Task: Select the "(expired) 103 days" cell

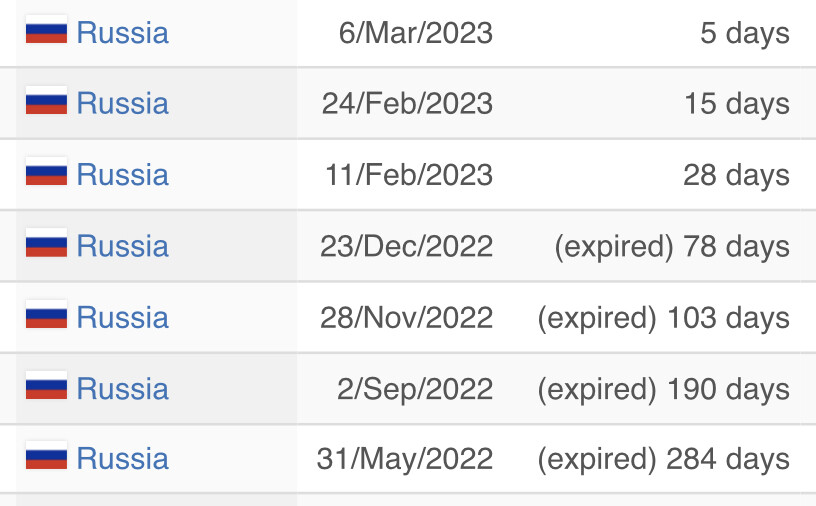Action: [663, 318]
